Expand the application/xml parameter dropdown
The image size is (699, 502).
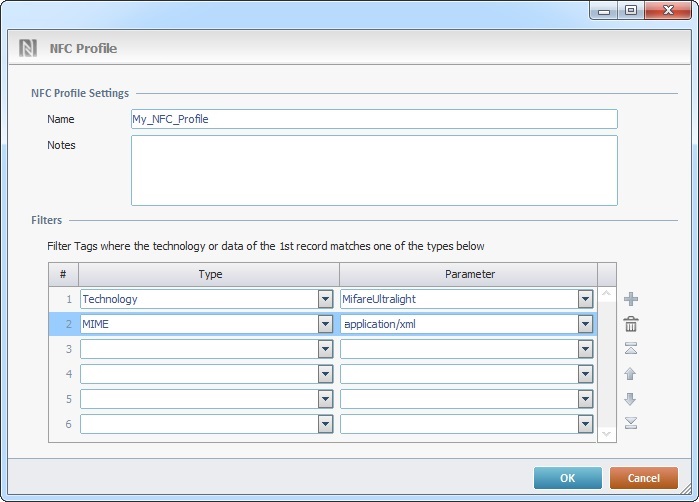(585, 324)
